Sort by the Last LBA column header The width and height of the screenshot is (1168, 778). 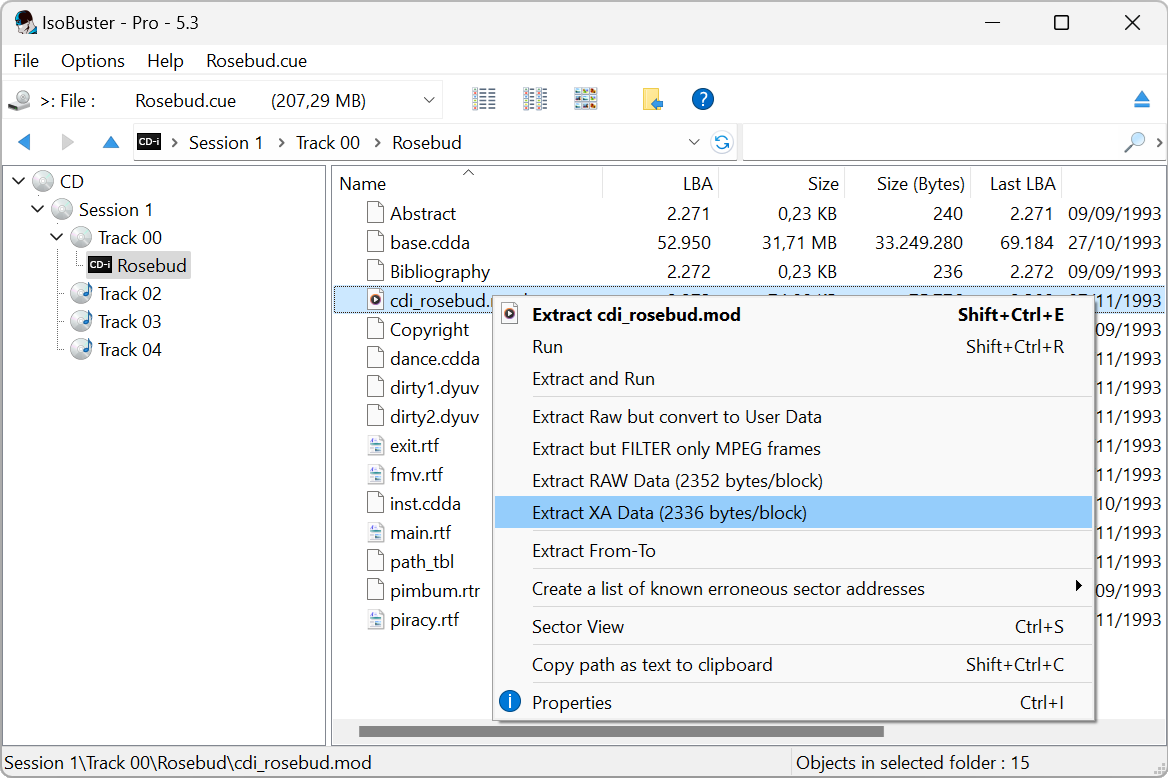coord(1015,183)
